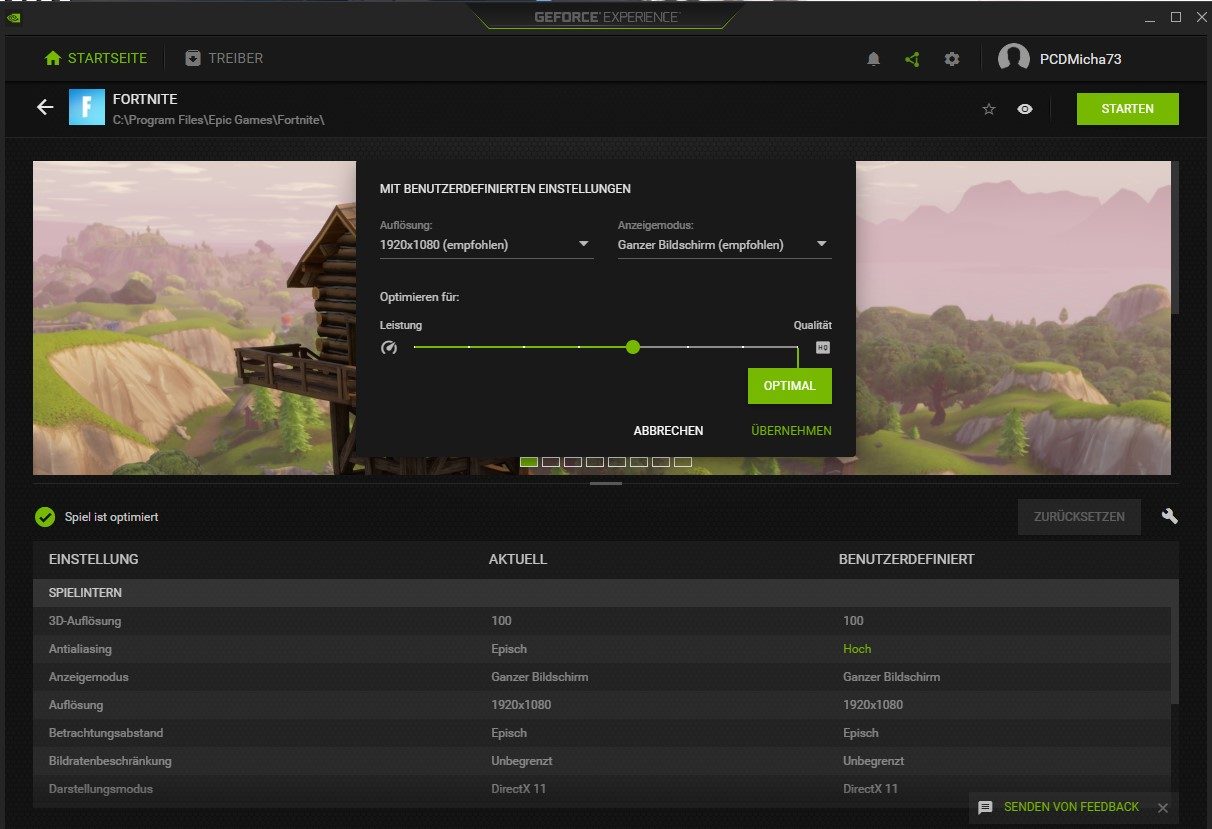Open the notifications bell
1212x829 pixels.
(873, 59)
